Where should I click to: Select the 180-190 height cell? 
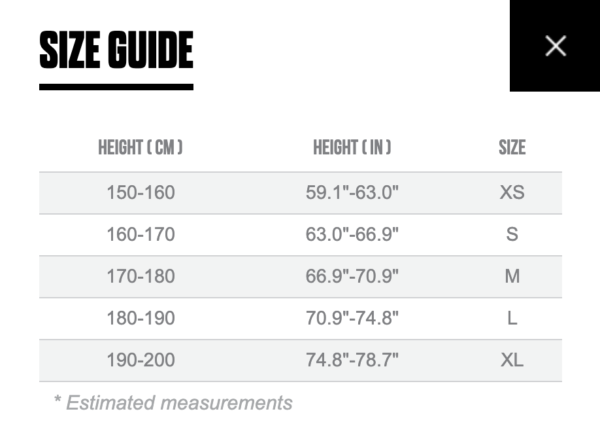(141, 318)
